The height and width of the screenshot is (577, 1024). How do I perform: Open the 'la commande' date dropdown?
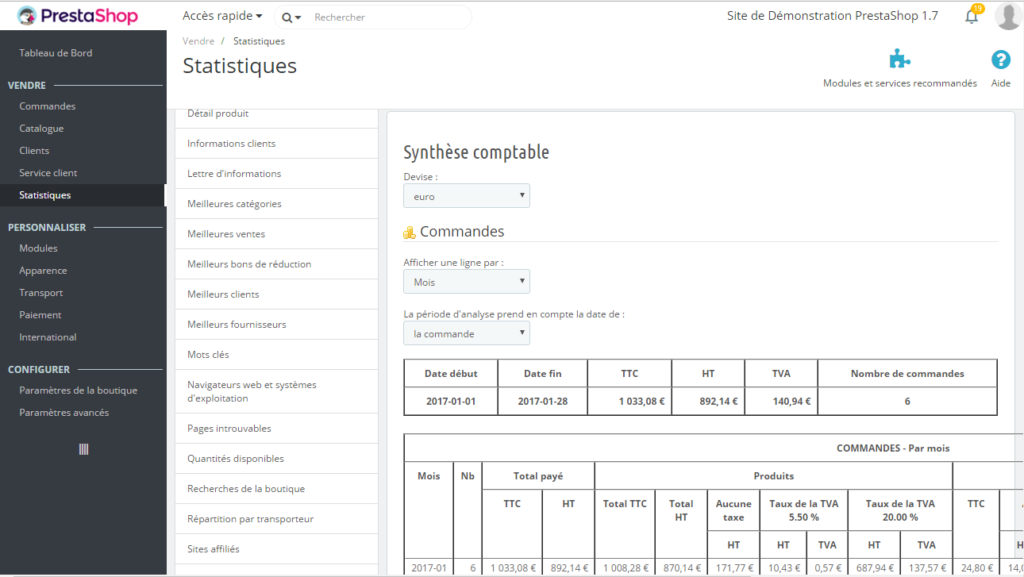pyautogui.click(x=466, y=334)
